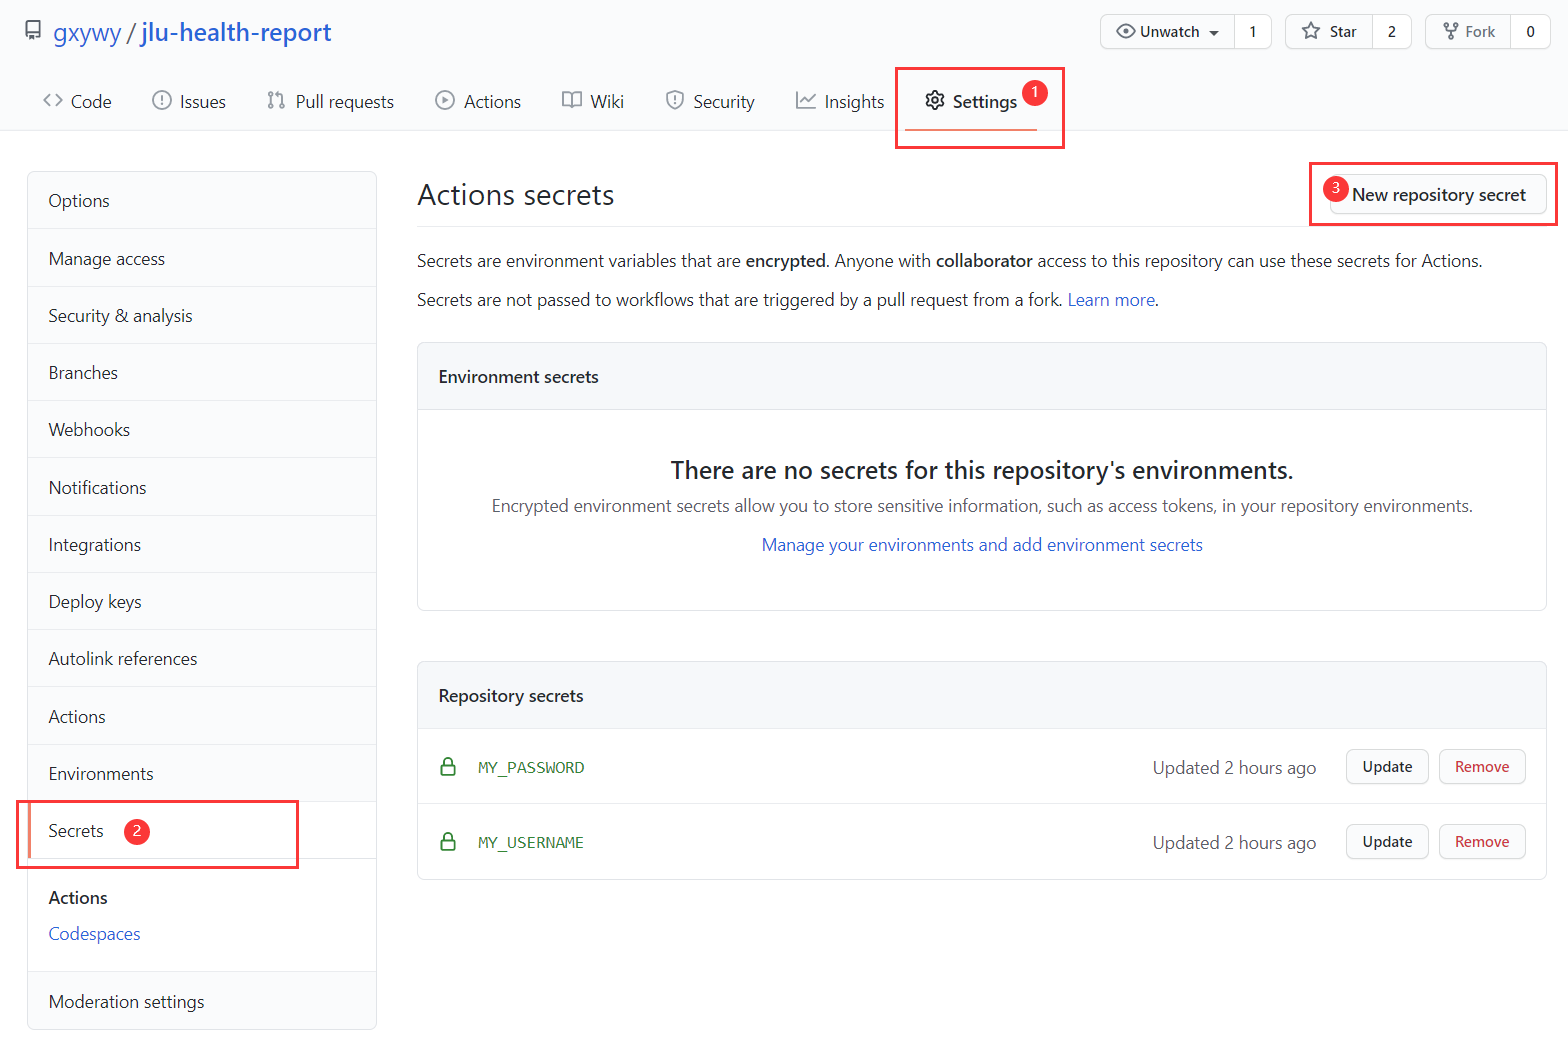Fork the repository
Viewport: 1568px width, 1038px height.
[1468, 32]
